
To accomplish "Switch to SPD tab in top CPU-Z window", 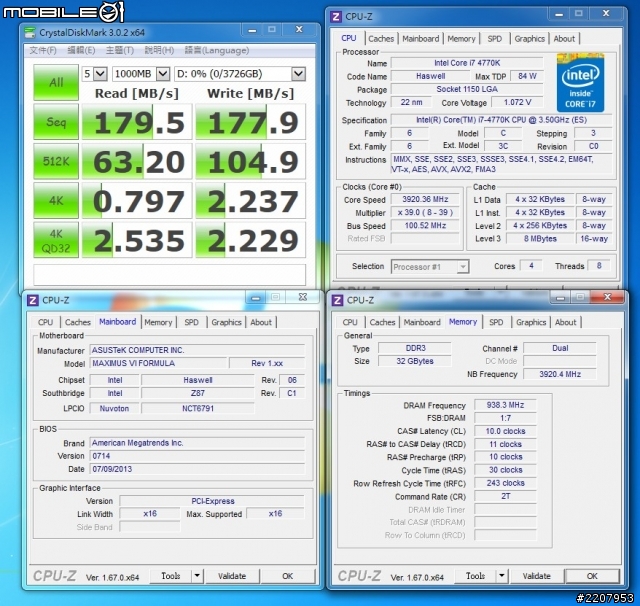I will pos(495,39).
